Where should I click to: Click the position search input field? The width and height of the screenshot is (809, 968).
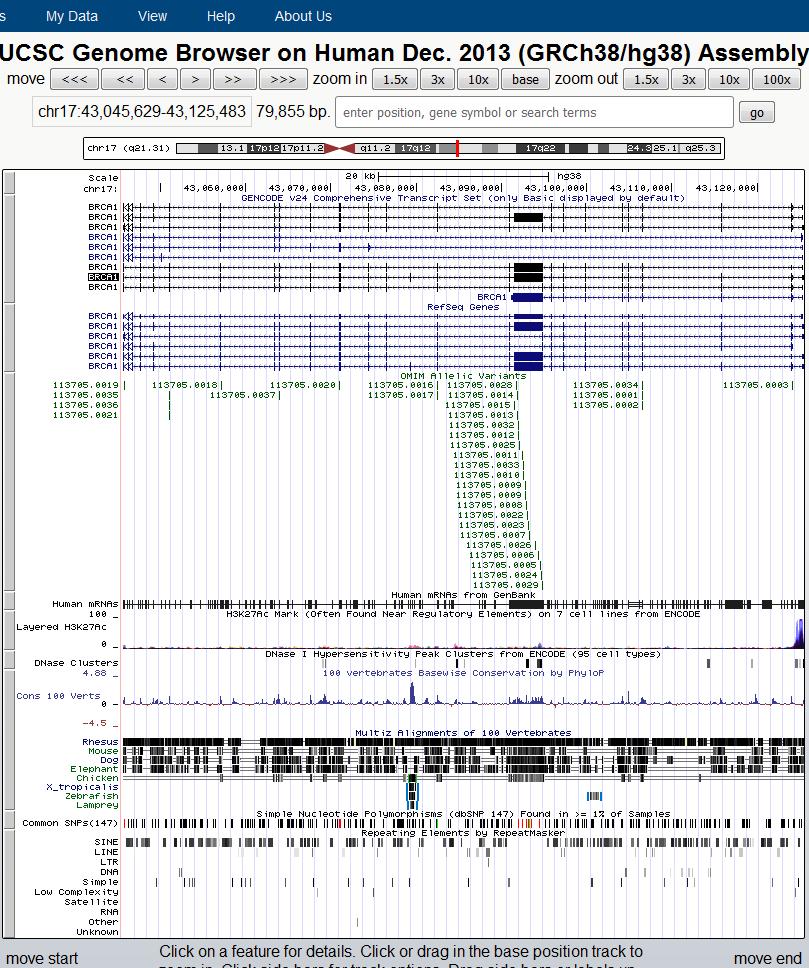pos(534,112)
